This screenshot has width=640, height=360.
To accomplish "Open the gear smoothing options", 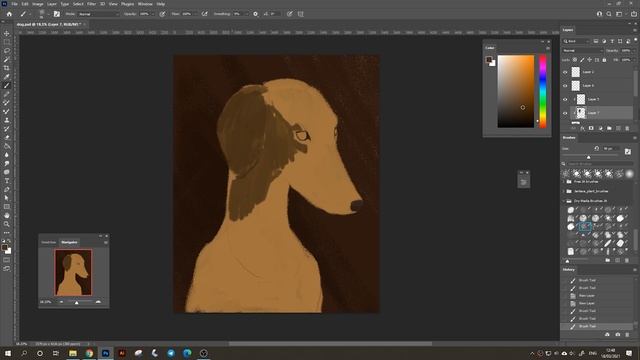I will pyautogui.click(x=256, y=14).
